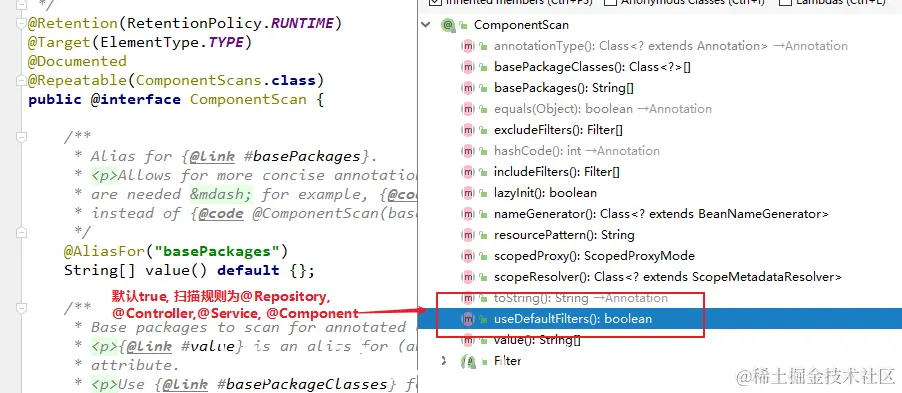Click the method icon beside scopeResolver()
This screenshot has height=393, width=902.
pos(468,277)
